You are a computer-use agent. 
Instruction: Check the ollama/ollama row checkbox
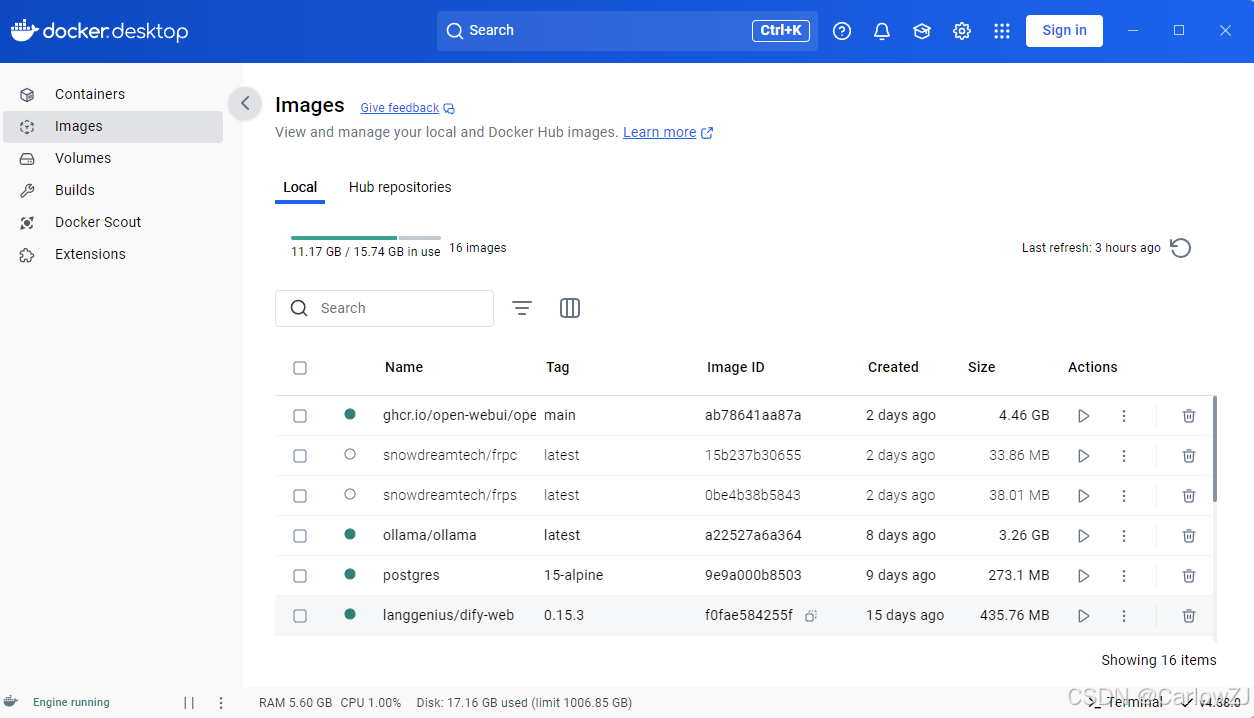300,535
